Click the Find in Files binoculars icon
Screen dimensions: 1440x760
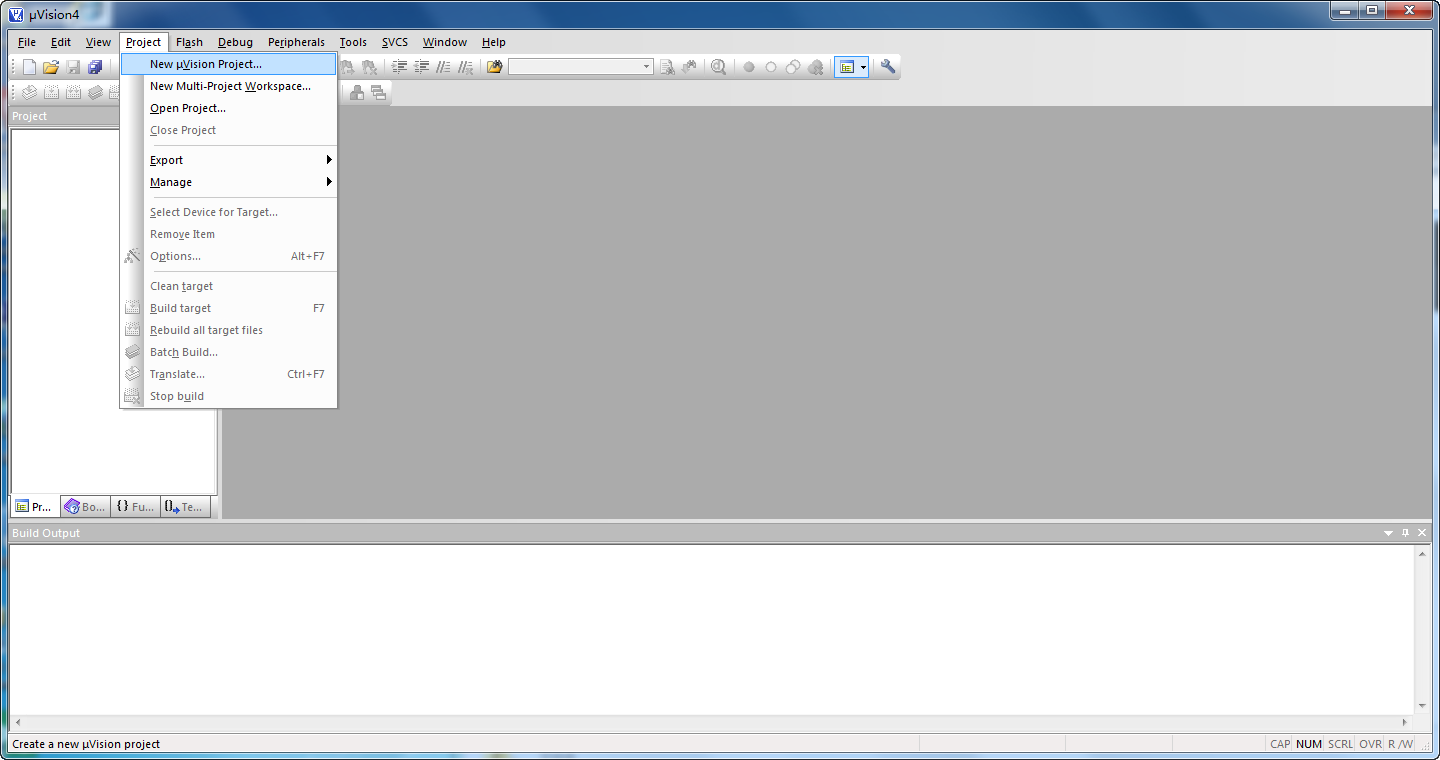[494, 67]
